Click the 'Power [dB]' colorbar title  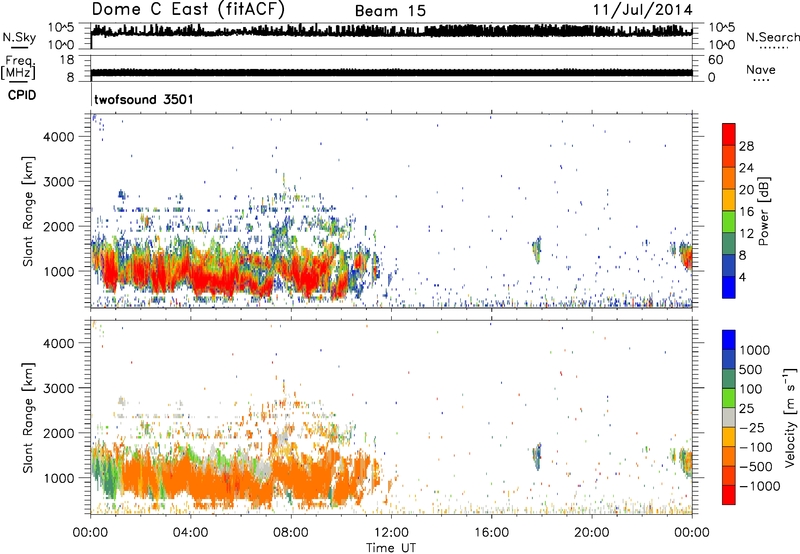coord(763,211)
